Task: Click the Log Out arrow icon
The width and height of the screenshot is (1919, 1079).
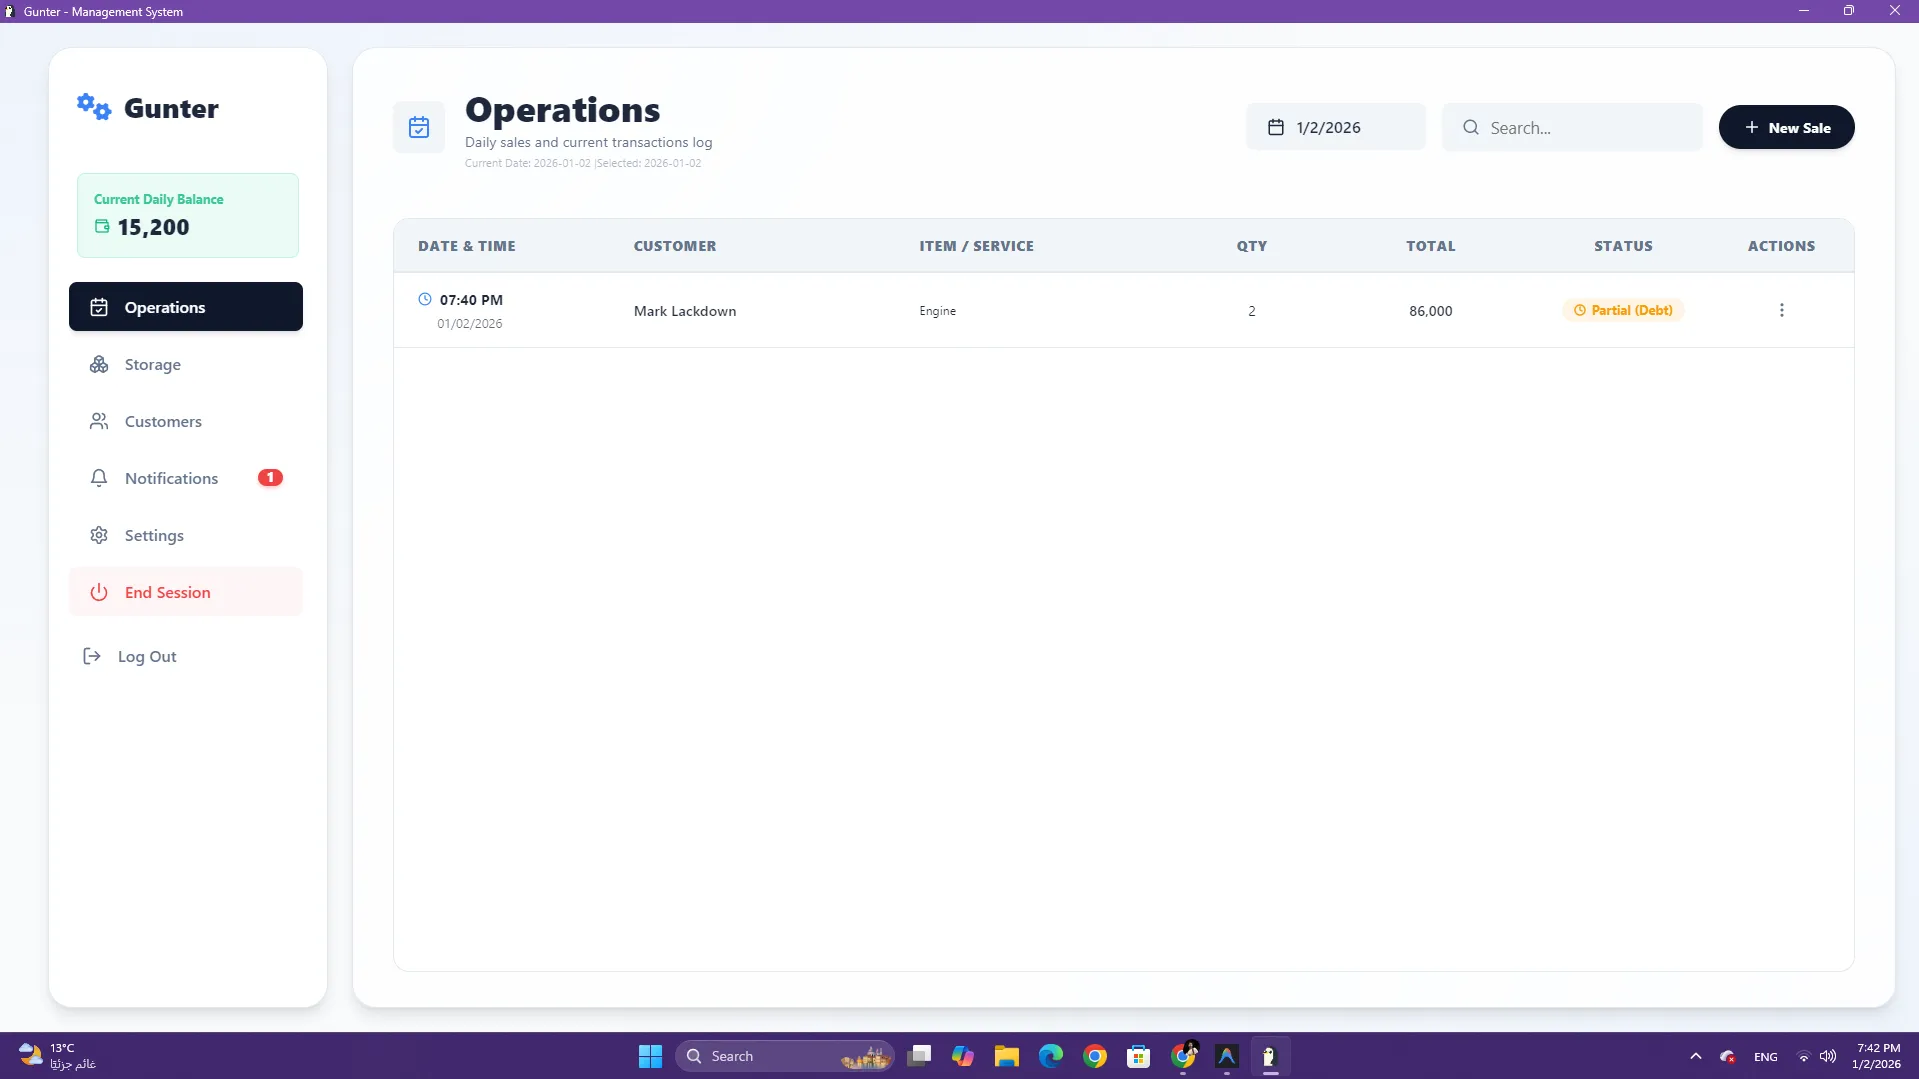Action: [92, 656]
